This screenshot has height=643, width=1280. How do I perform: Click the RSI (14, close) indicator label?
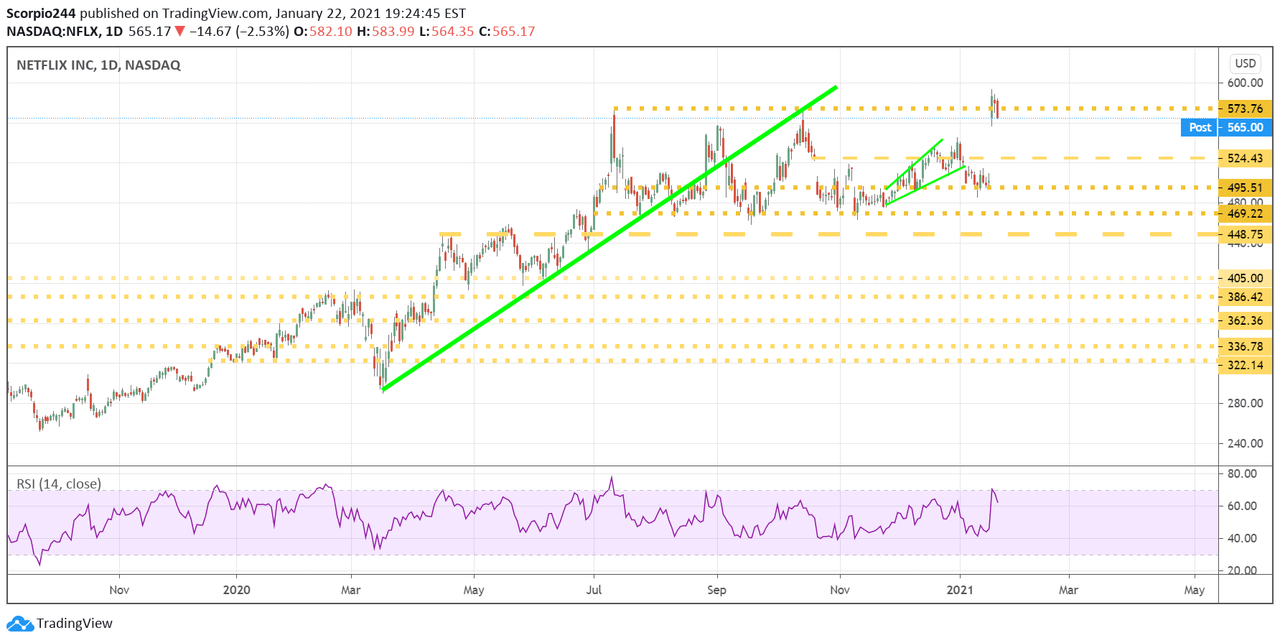58,484
